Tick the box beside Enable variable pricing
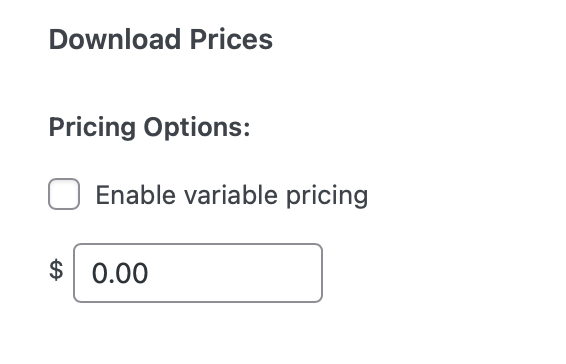This screenshot has height=364, width=566. (64, 194)
